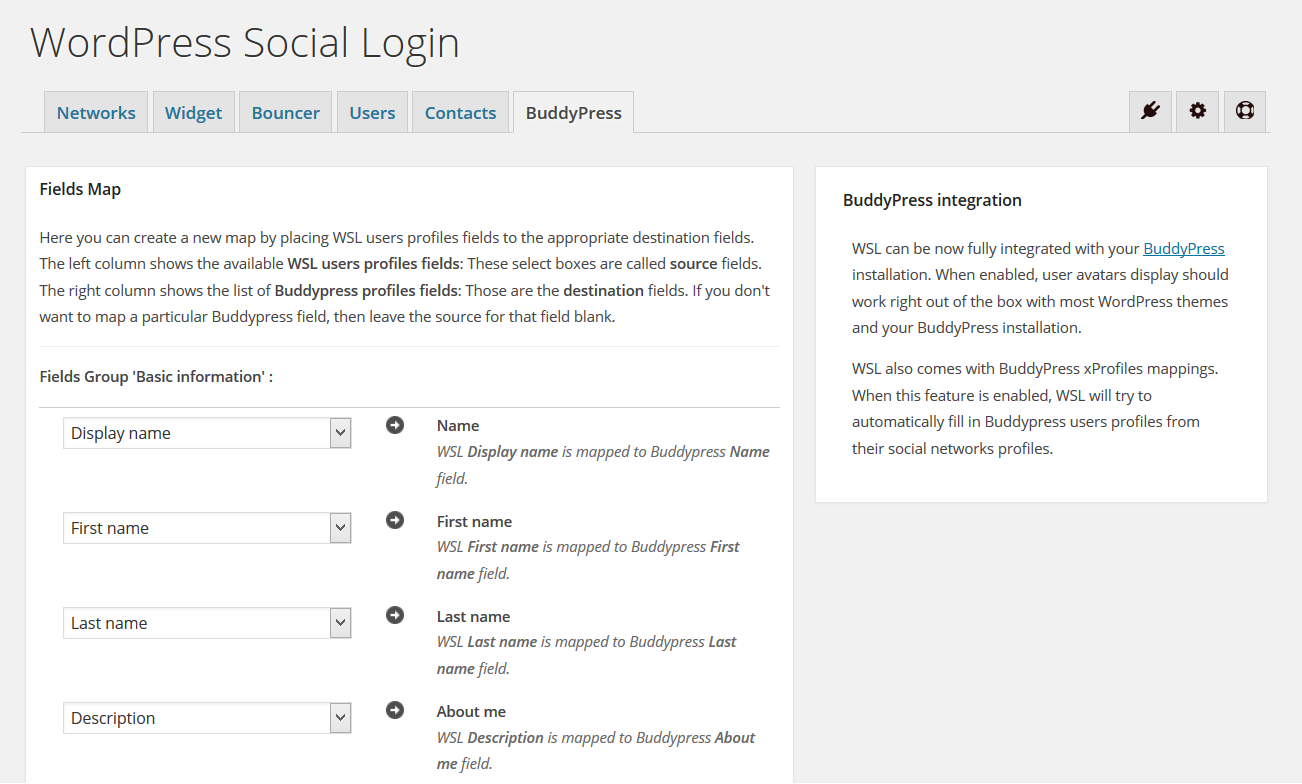Screen dimensions: 1302x784
Task: Select the BuddyPress tab
Action: [573, 112]
